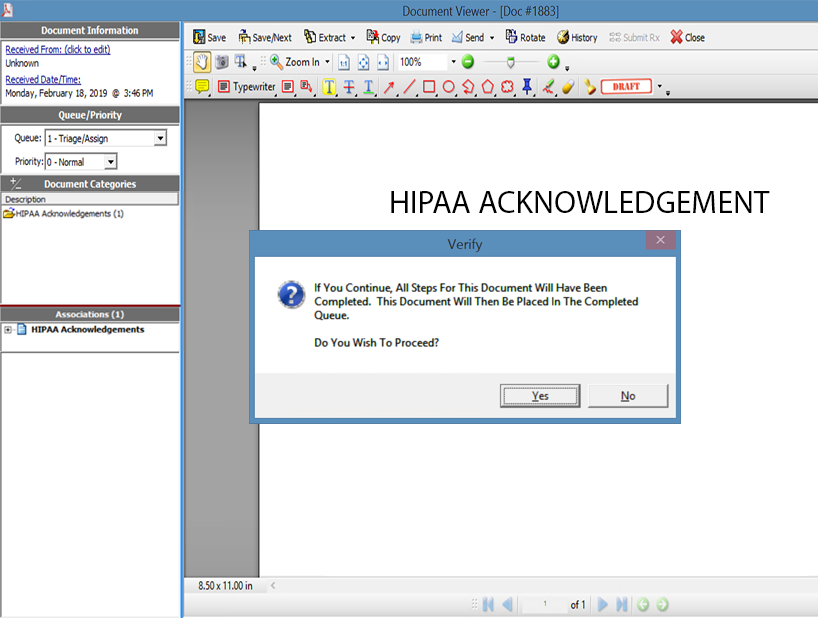Image resolution: width=818 pixels, height=618 pixels.
Task: Print the current document
Action: point(426,38)
